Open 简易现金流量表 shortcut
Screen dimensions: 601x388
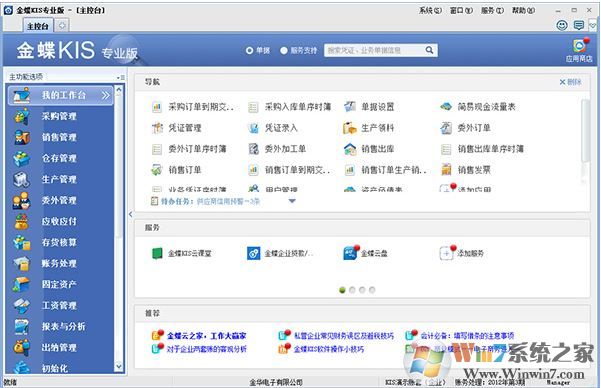(x=478, y=107)
